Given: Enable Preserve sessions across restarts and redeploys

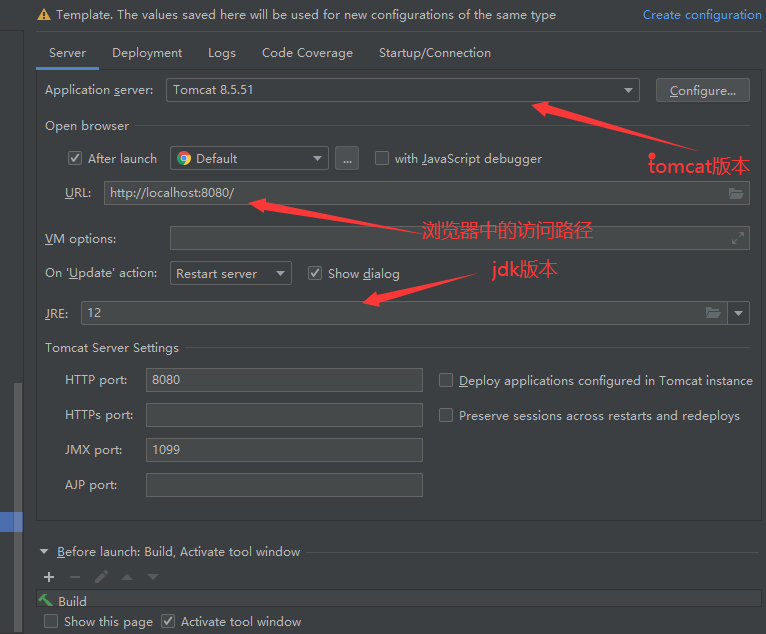Looking at the screenshot, I should (446, 415).
